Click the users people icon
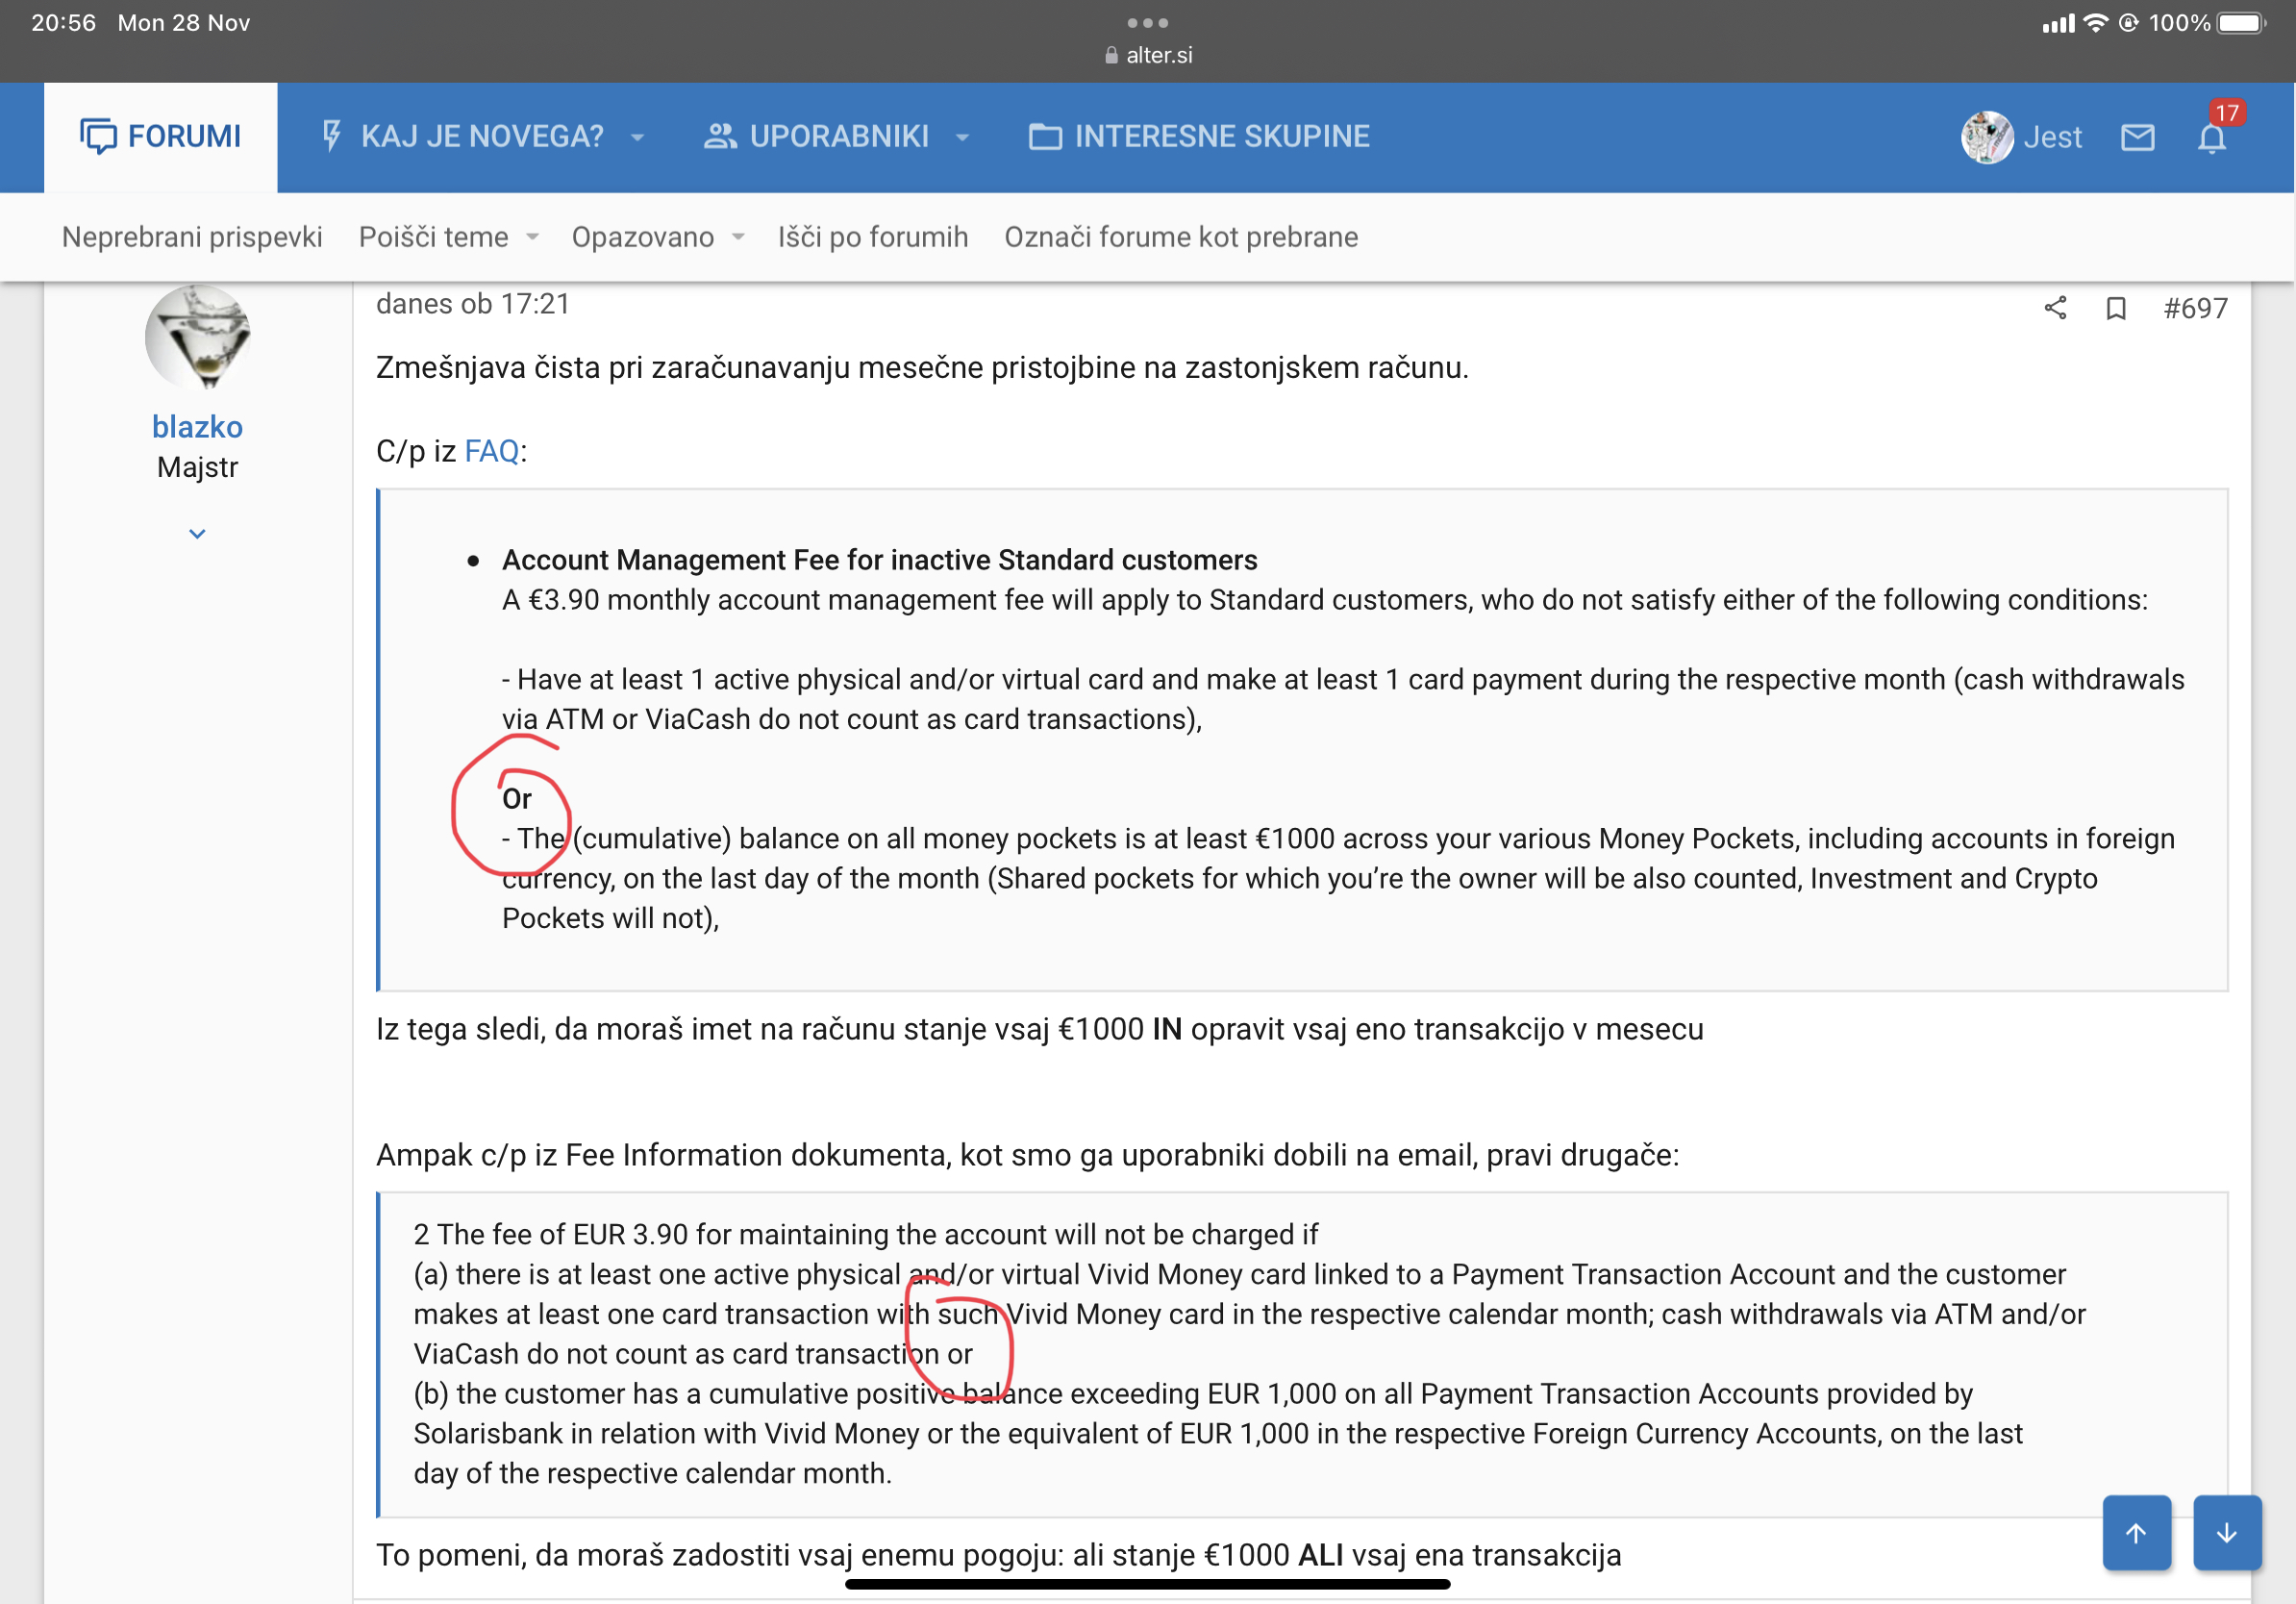This screenshot has height=1604, width=2296. 720,136
